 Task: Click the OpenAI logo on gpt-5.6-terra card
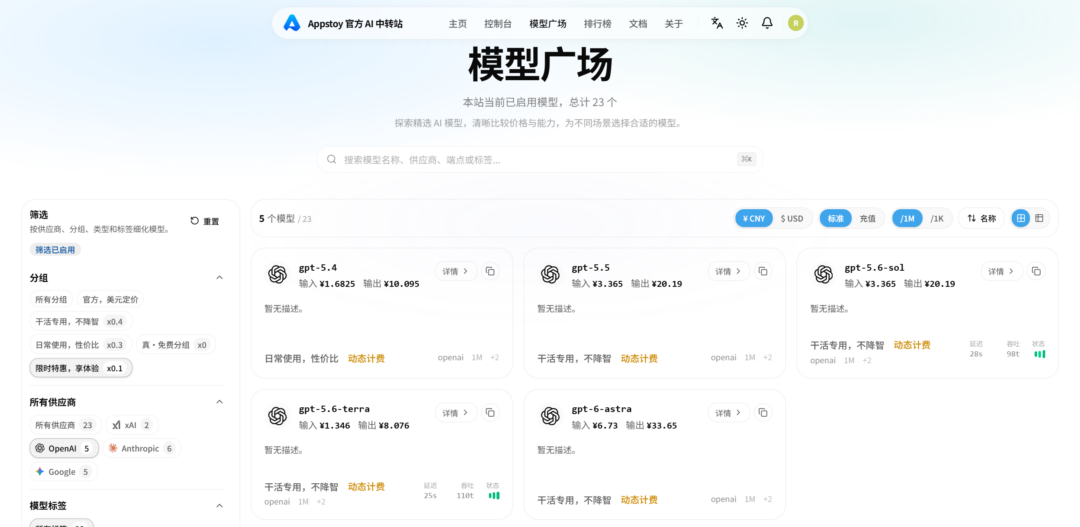[x=278, y=415]
